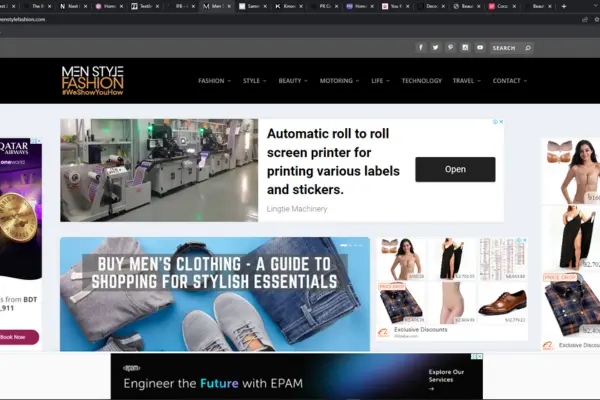The image size is (600, 400).
Task: Open a new browser tab
Action: click(564, 7)
